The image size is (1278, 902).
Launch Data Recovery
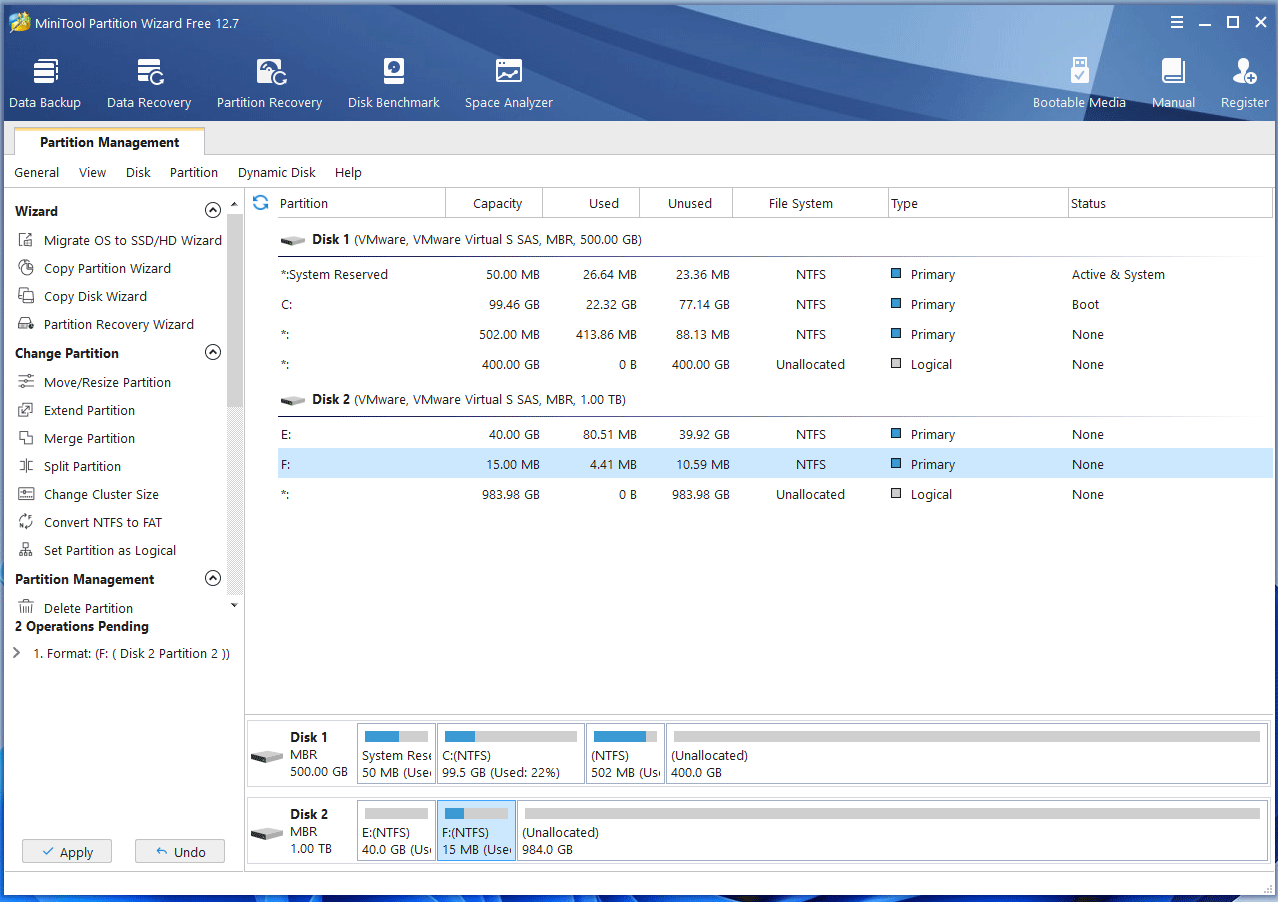tap(149, 84)
